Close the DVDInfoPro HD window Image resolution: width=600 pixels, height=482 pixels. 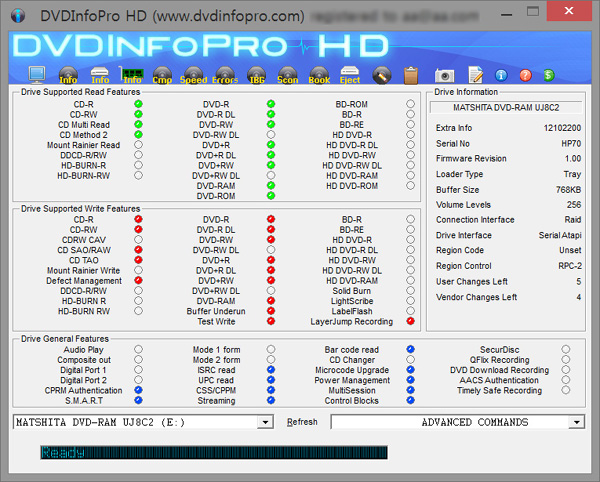click(569, 11)
